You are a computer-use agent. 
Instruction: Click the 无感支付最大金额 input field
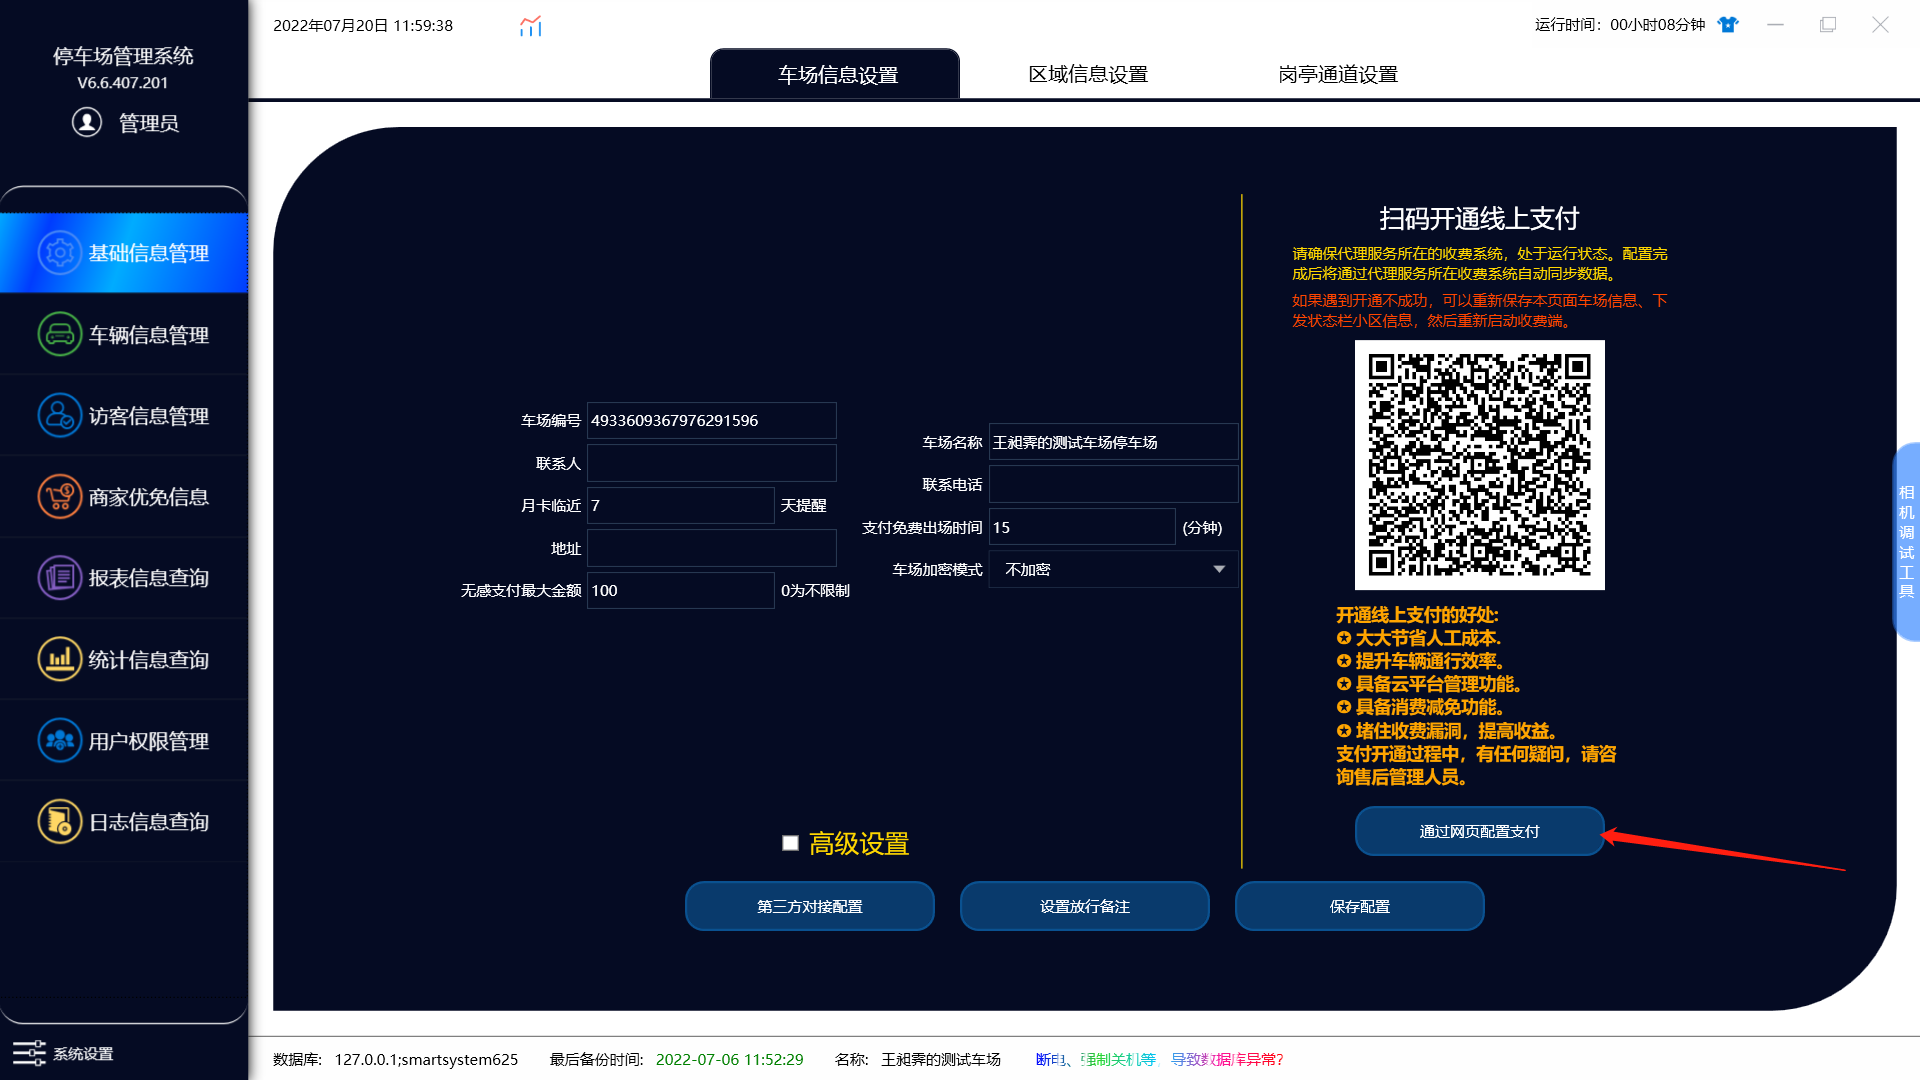[680, 590]
